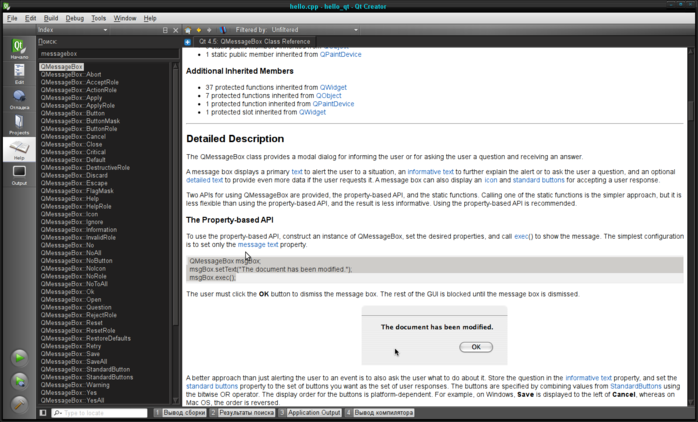Open the Tools menu
Image resolution: width=698 pixels, height=422 pixels.
(x=98, y=18)
